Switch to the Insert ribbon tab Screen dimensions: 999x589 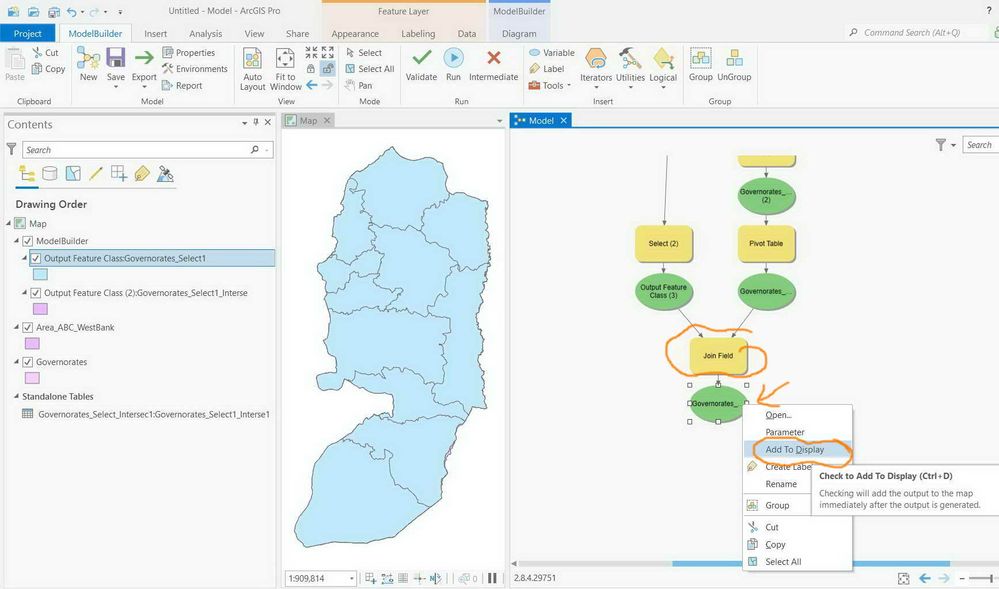pos(155,33)
